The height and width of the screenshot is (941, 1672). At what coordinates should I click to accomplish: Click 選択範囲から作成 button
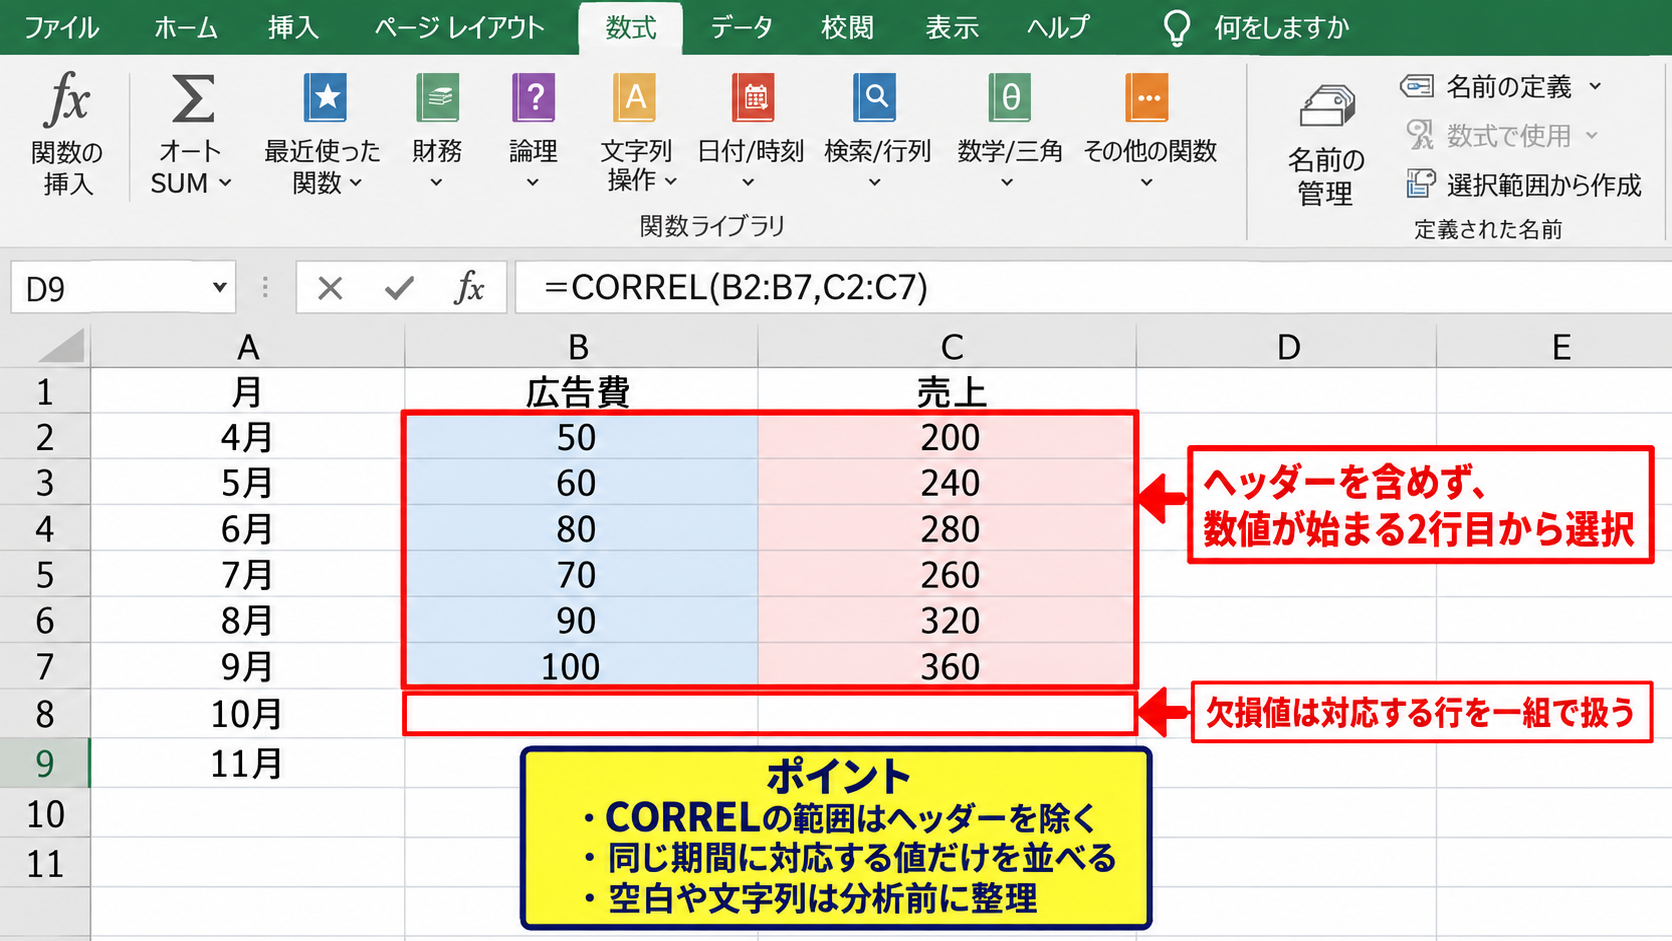coord(1524,184)
